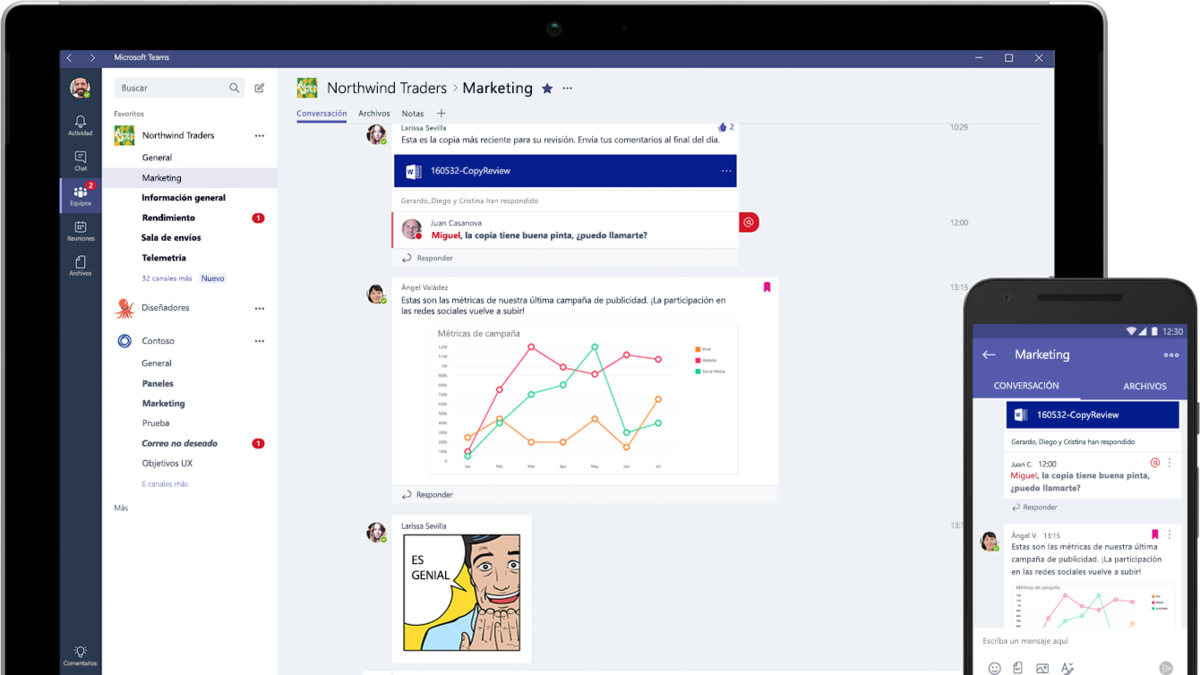Viewport: 1200px width, 675px height.
Task: Toggle like on Larissa Sevilla's message
Action: click(x=723, y=127)
